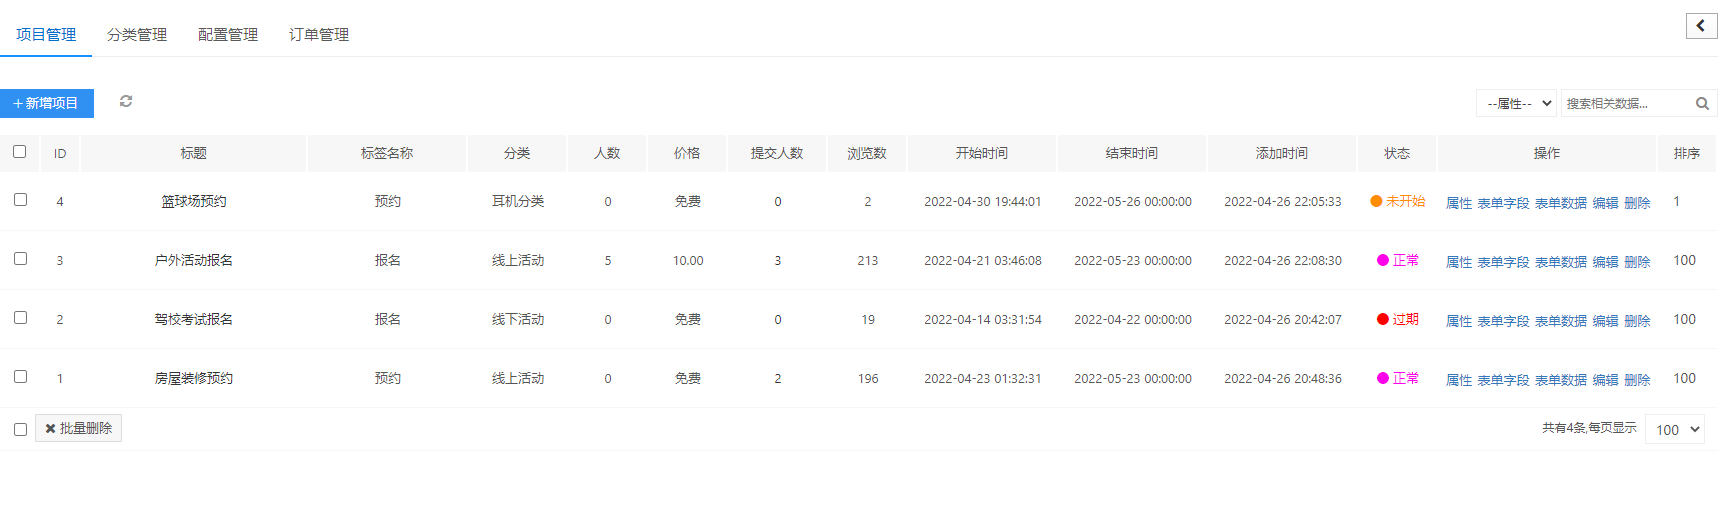Click the orange 未开始 status dot

[x=1376, y=201]
